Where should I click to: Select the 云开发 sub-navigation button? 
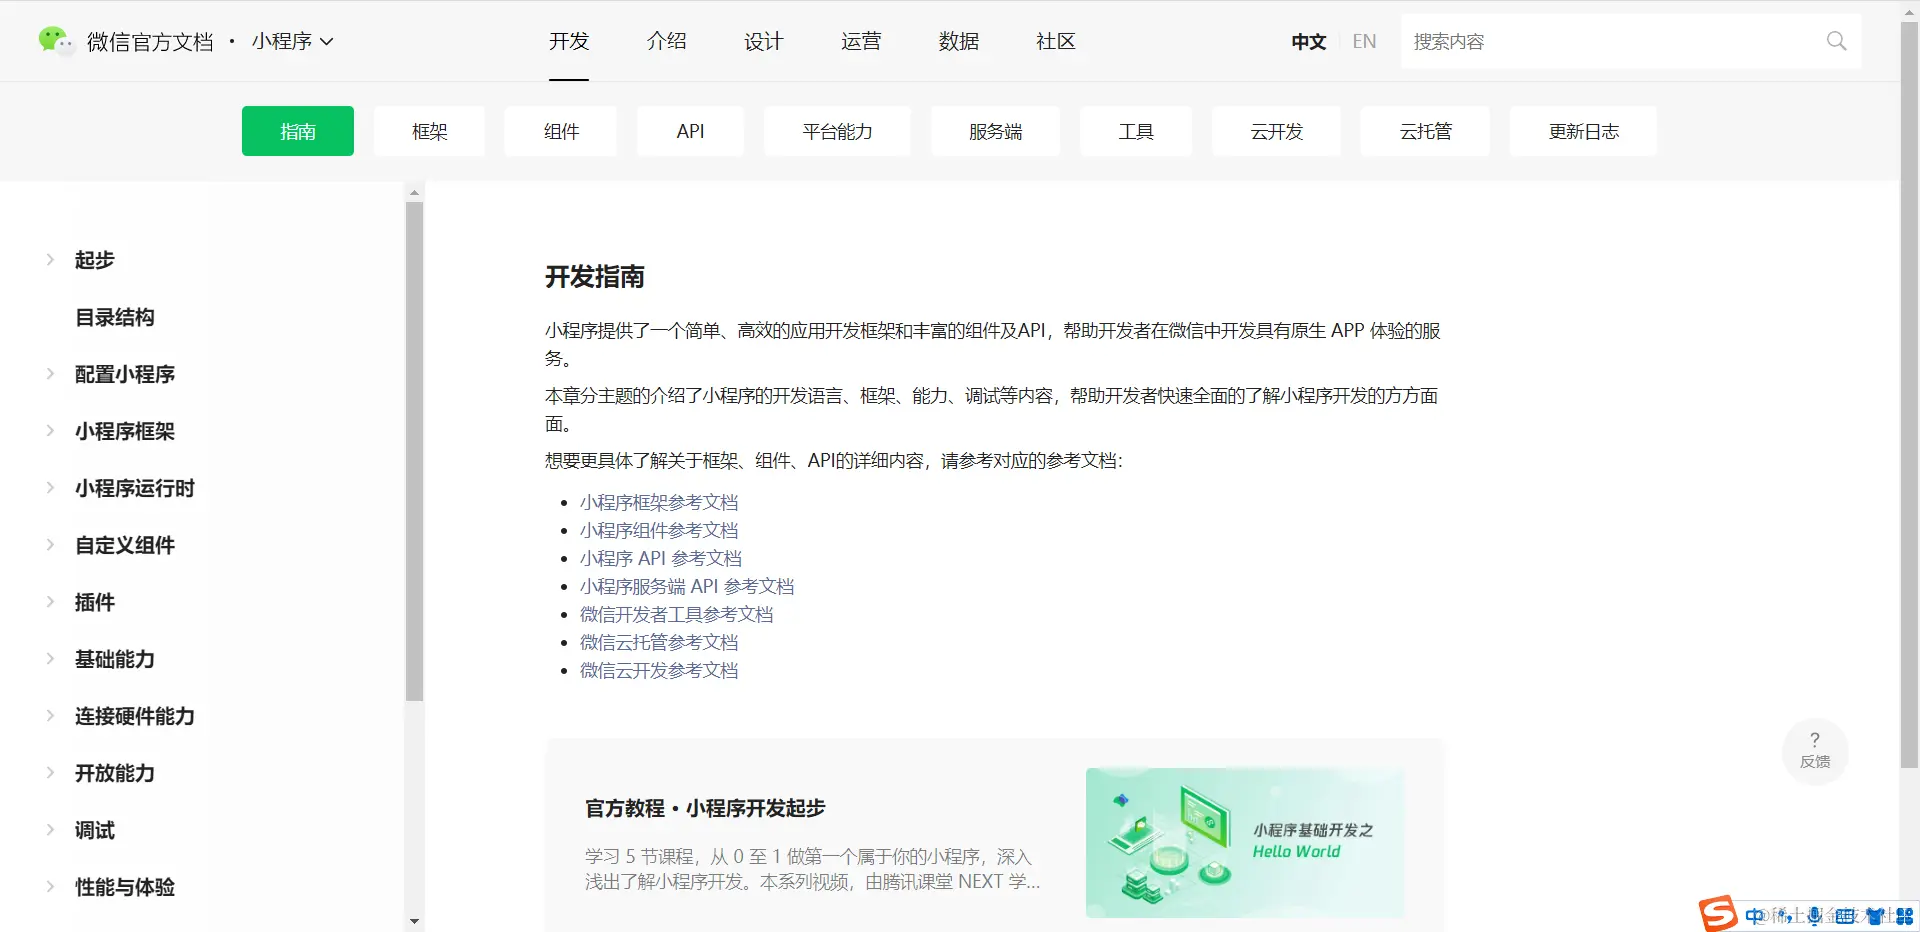[1276, 131]
